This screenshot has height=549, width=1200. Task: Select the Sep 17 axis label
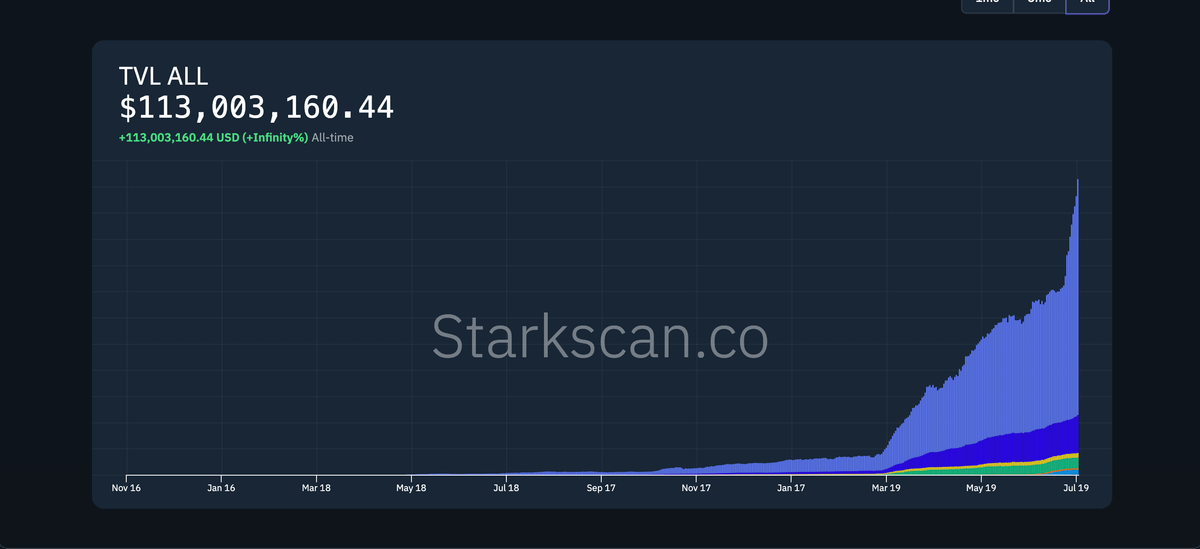point(601,488)
